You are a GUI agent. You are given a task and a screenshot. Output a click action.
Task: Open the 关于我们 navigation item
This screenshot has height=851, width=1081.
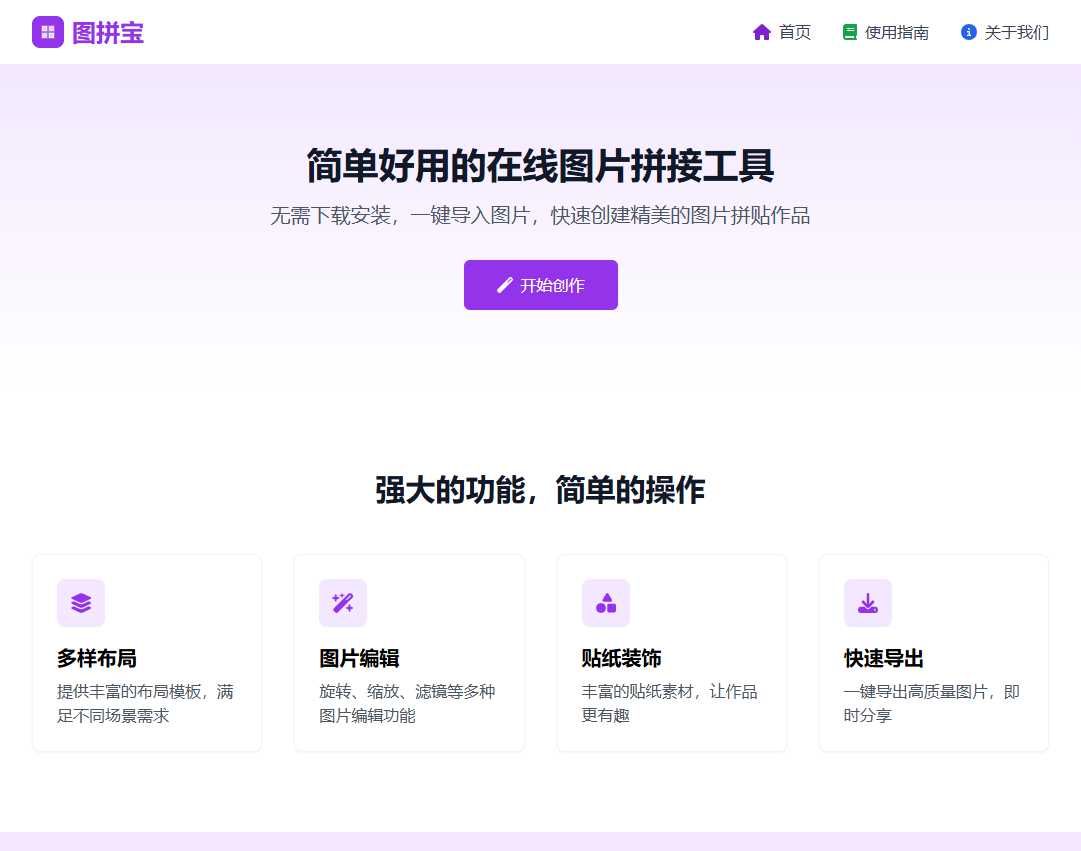pyautogui.click(x=1014, y=32)
